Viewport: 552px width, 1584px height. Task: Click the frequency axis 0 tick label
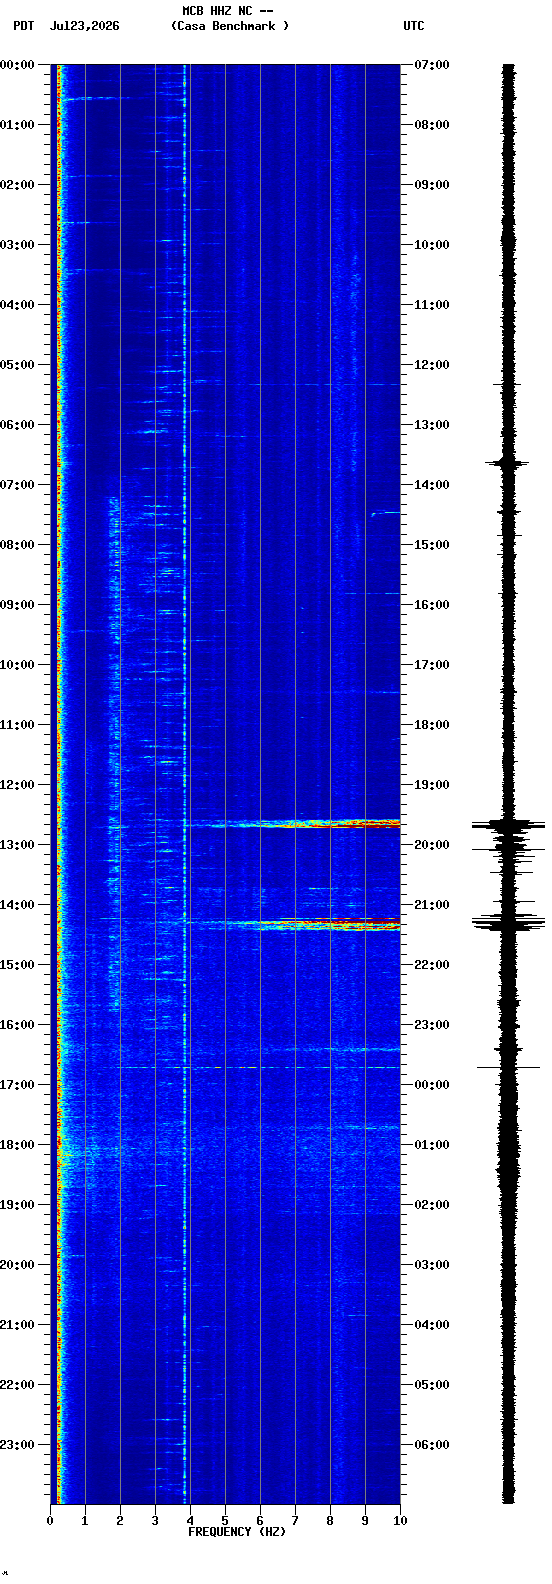(50, 1521)
